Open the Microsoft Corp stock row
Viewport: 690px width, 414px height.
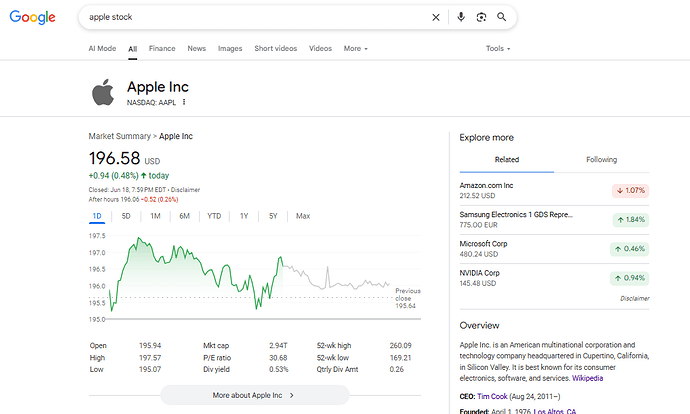[554, 249]
